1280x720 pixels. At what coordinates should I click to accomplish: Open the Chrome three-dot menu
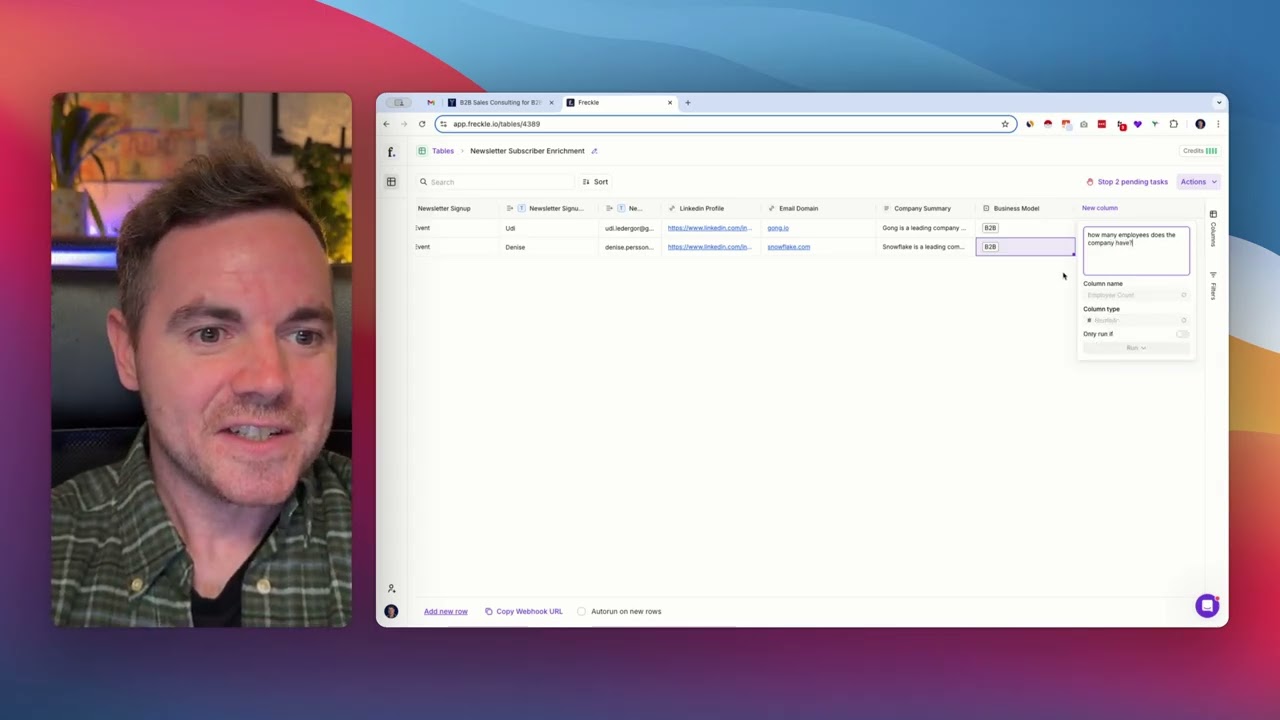(1217, 124)
